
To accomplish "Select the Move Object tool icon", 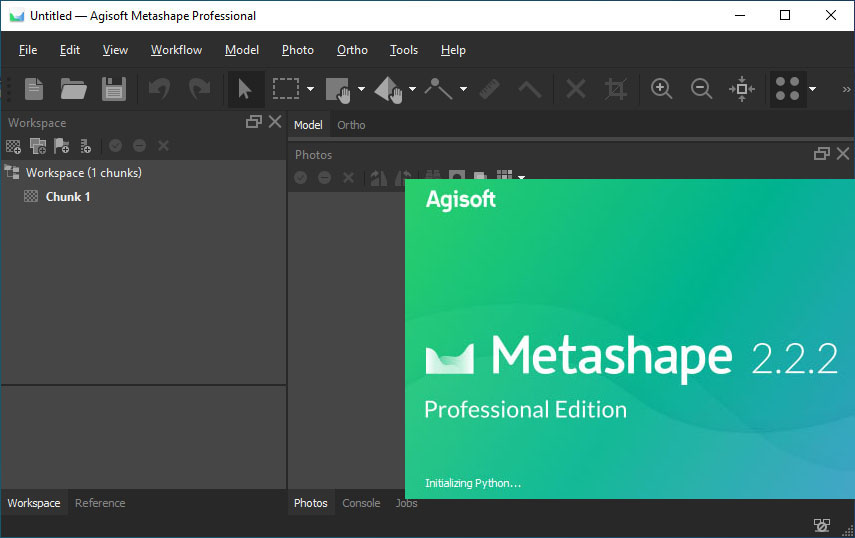I will (x=388, y=89).
